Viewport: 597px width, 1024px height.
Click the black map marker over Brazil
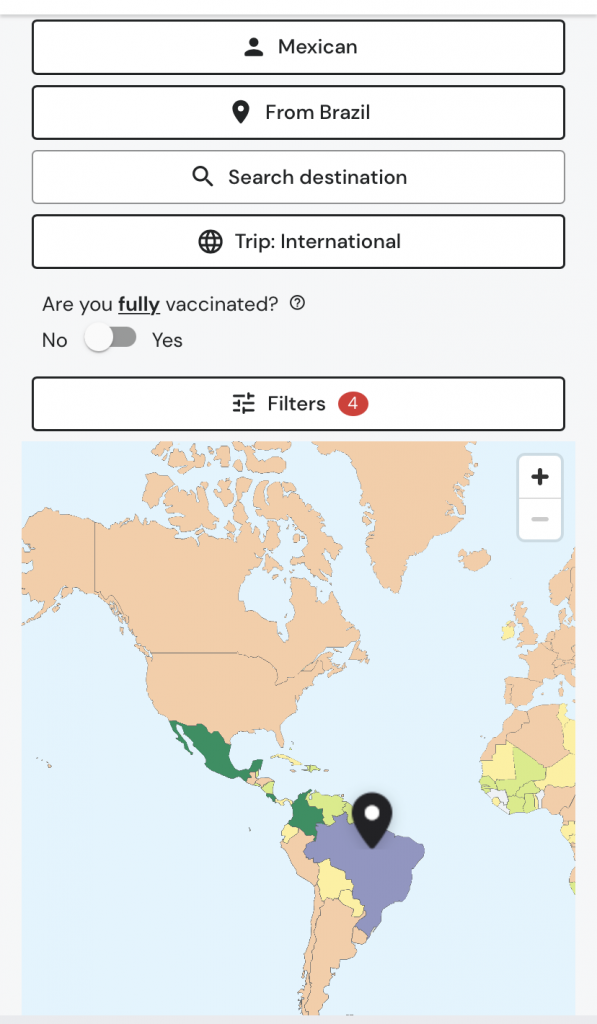pos(372,820)
